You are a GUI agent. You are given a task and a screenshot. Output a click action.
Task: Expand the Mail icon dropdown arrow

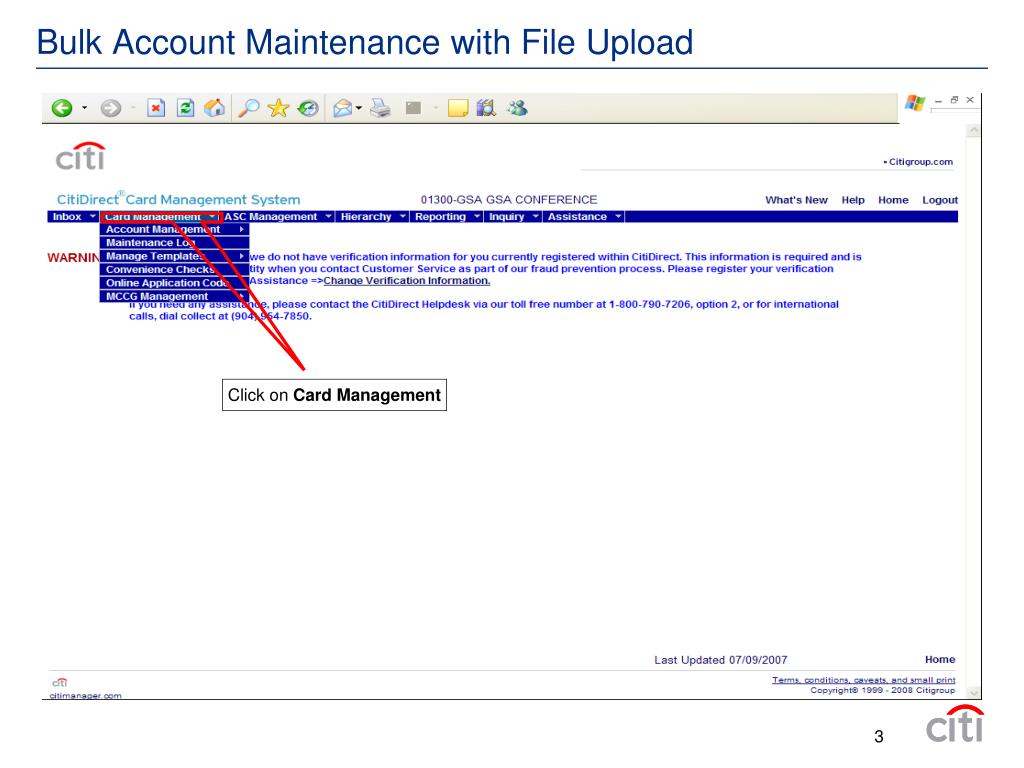click(359, 108)
